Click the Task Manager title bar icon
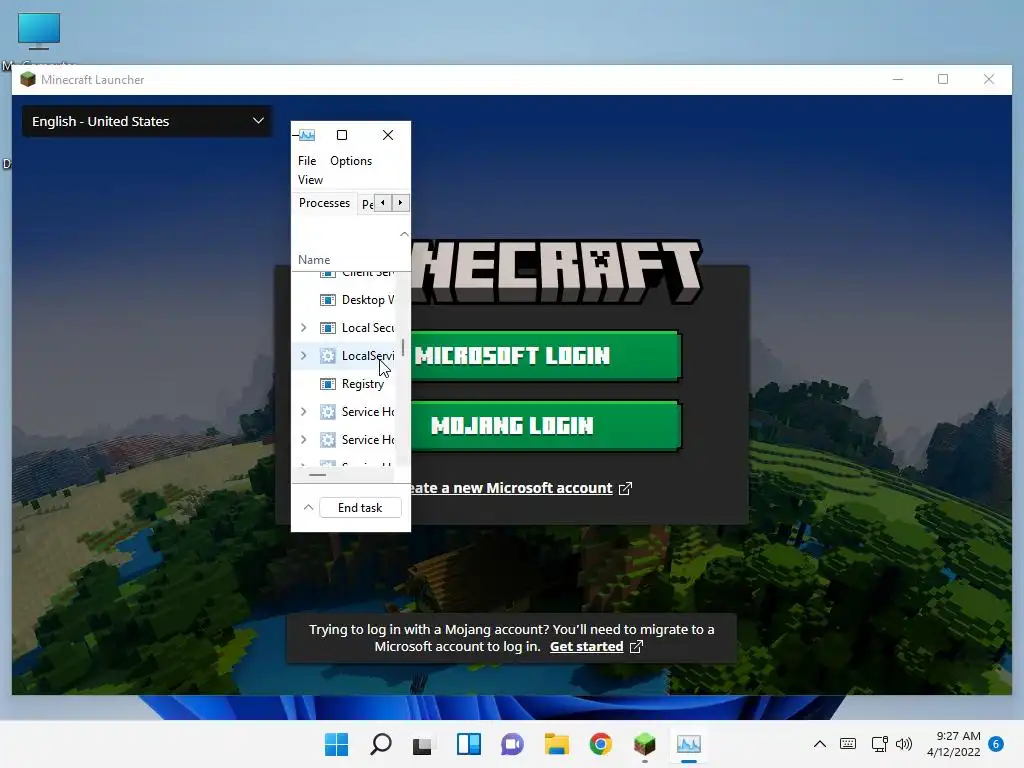The width and height of the screenshot is (1024, 768). pyautogui.click(x=308, y=135)
